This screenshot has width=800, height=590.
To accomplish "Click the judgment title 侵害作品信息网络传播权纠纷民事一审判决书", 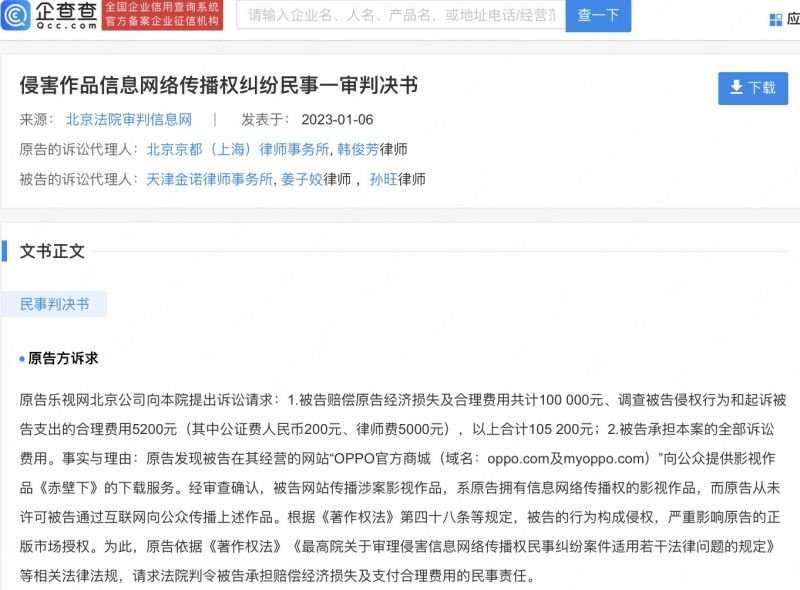I will [x=219, y=85].
